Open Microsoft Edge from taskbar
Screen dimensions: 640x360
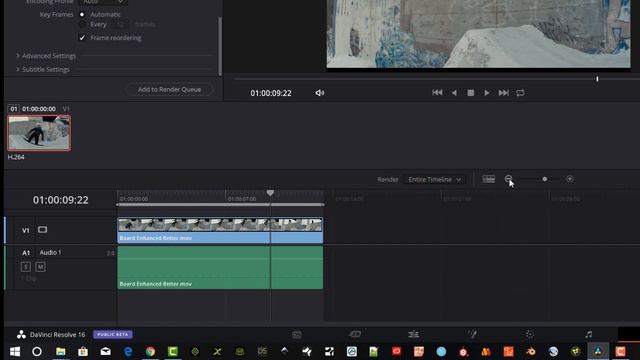pyautogui.click(x=128, y=351)
